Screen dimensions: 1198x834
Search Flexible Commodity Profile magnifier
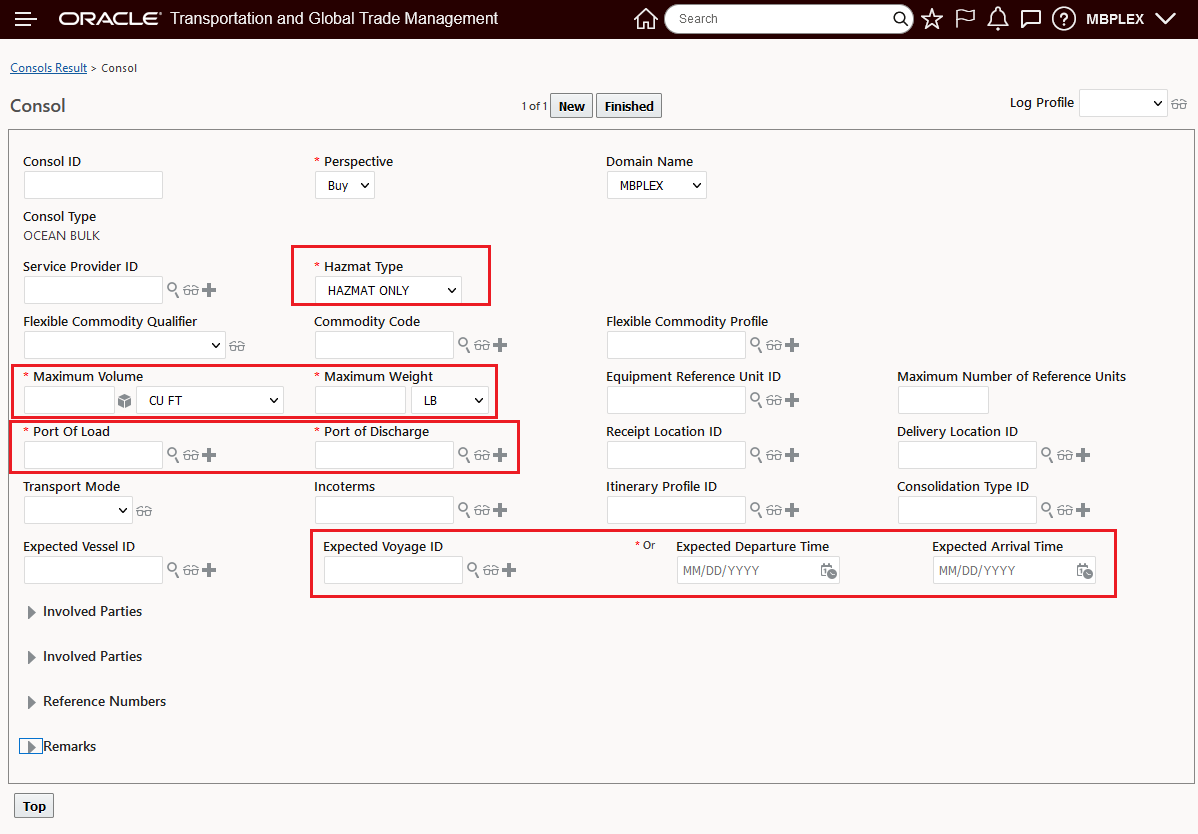pos(756,344)
